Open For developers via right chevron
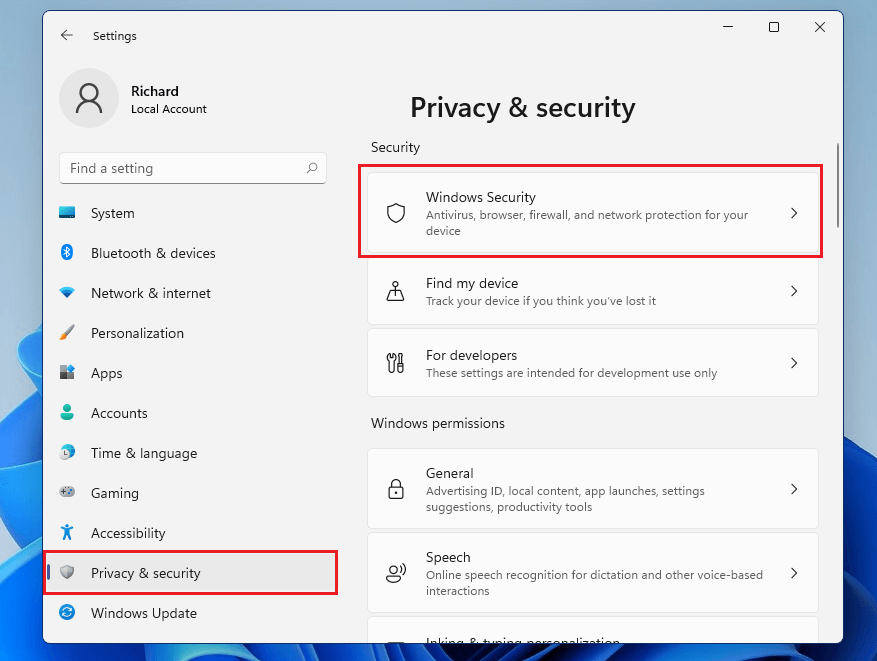The height and width of the screenshot is (661, 877). (x=794, y=363)
